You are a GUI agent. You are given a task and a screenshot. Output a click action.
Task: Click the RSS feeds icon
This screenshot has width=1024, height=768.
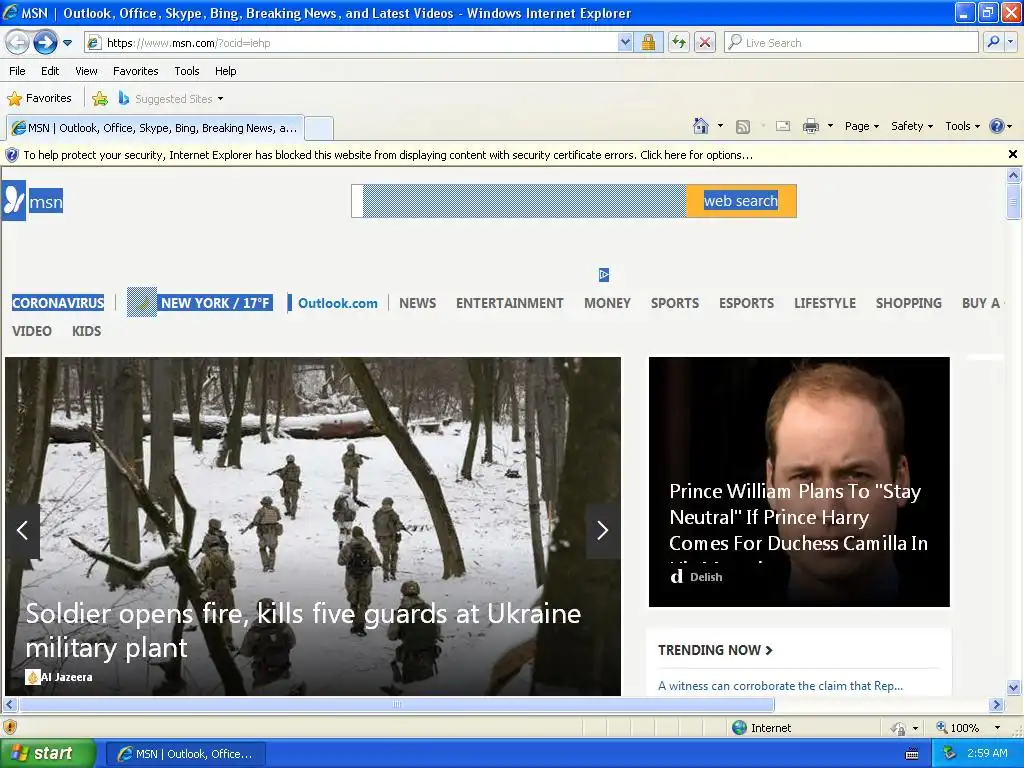point(743,127)
